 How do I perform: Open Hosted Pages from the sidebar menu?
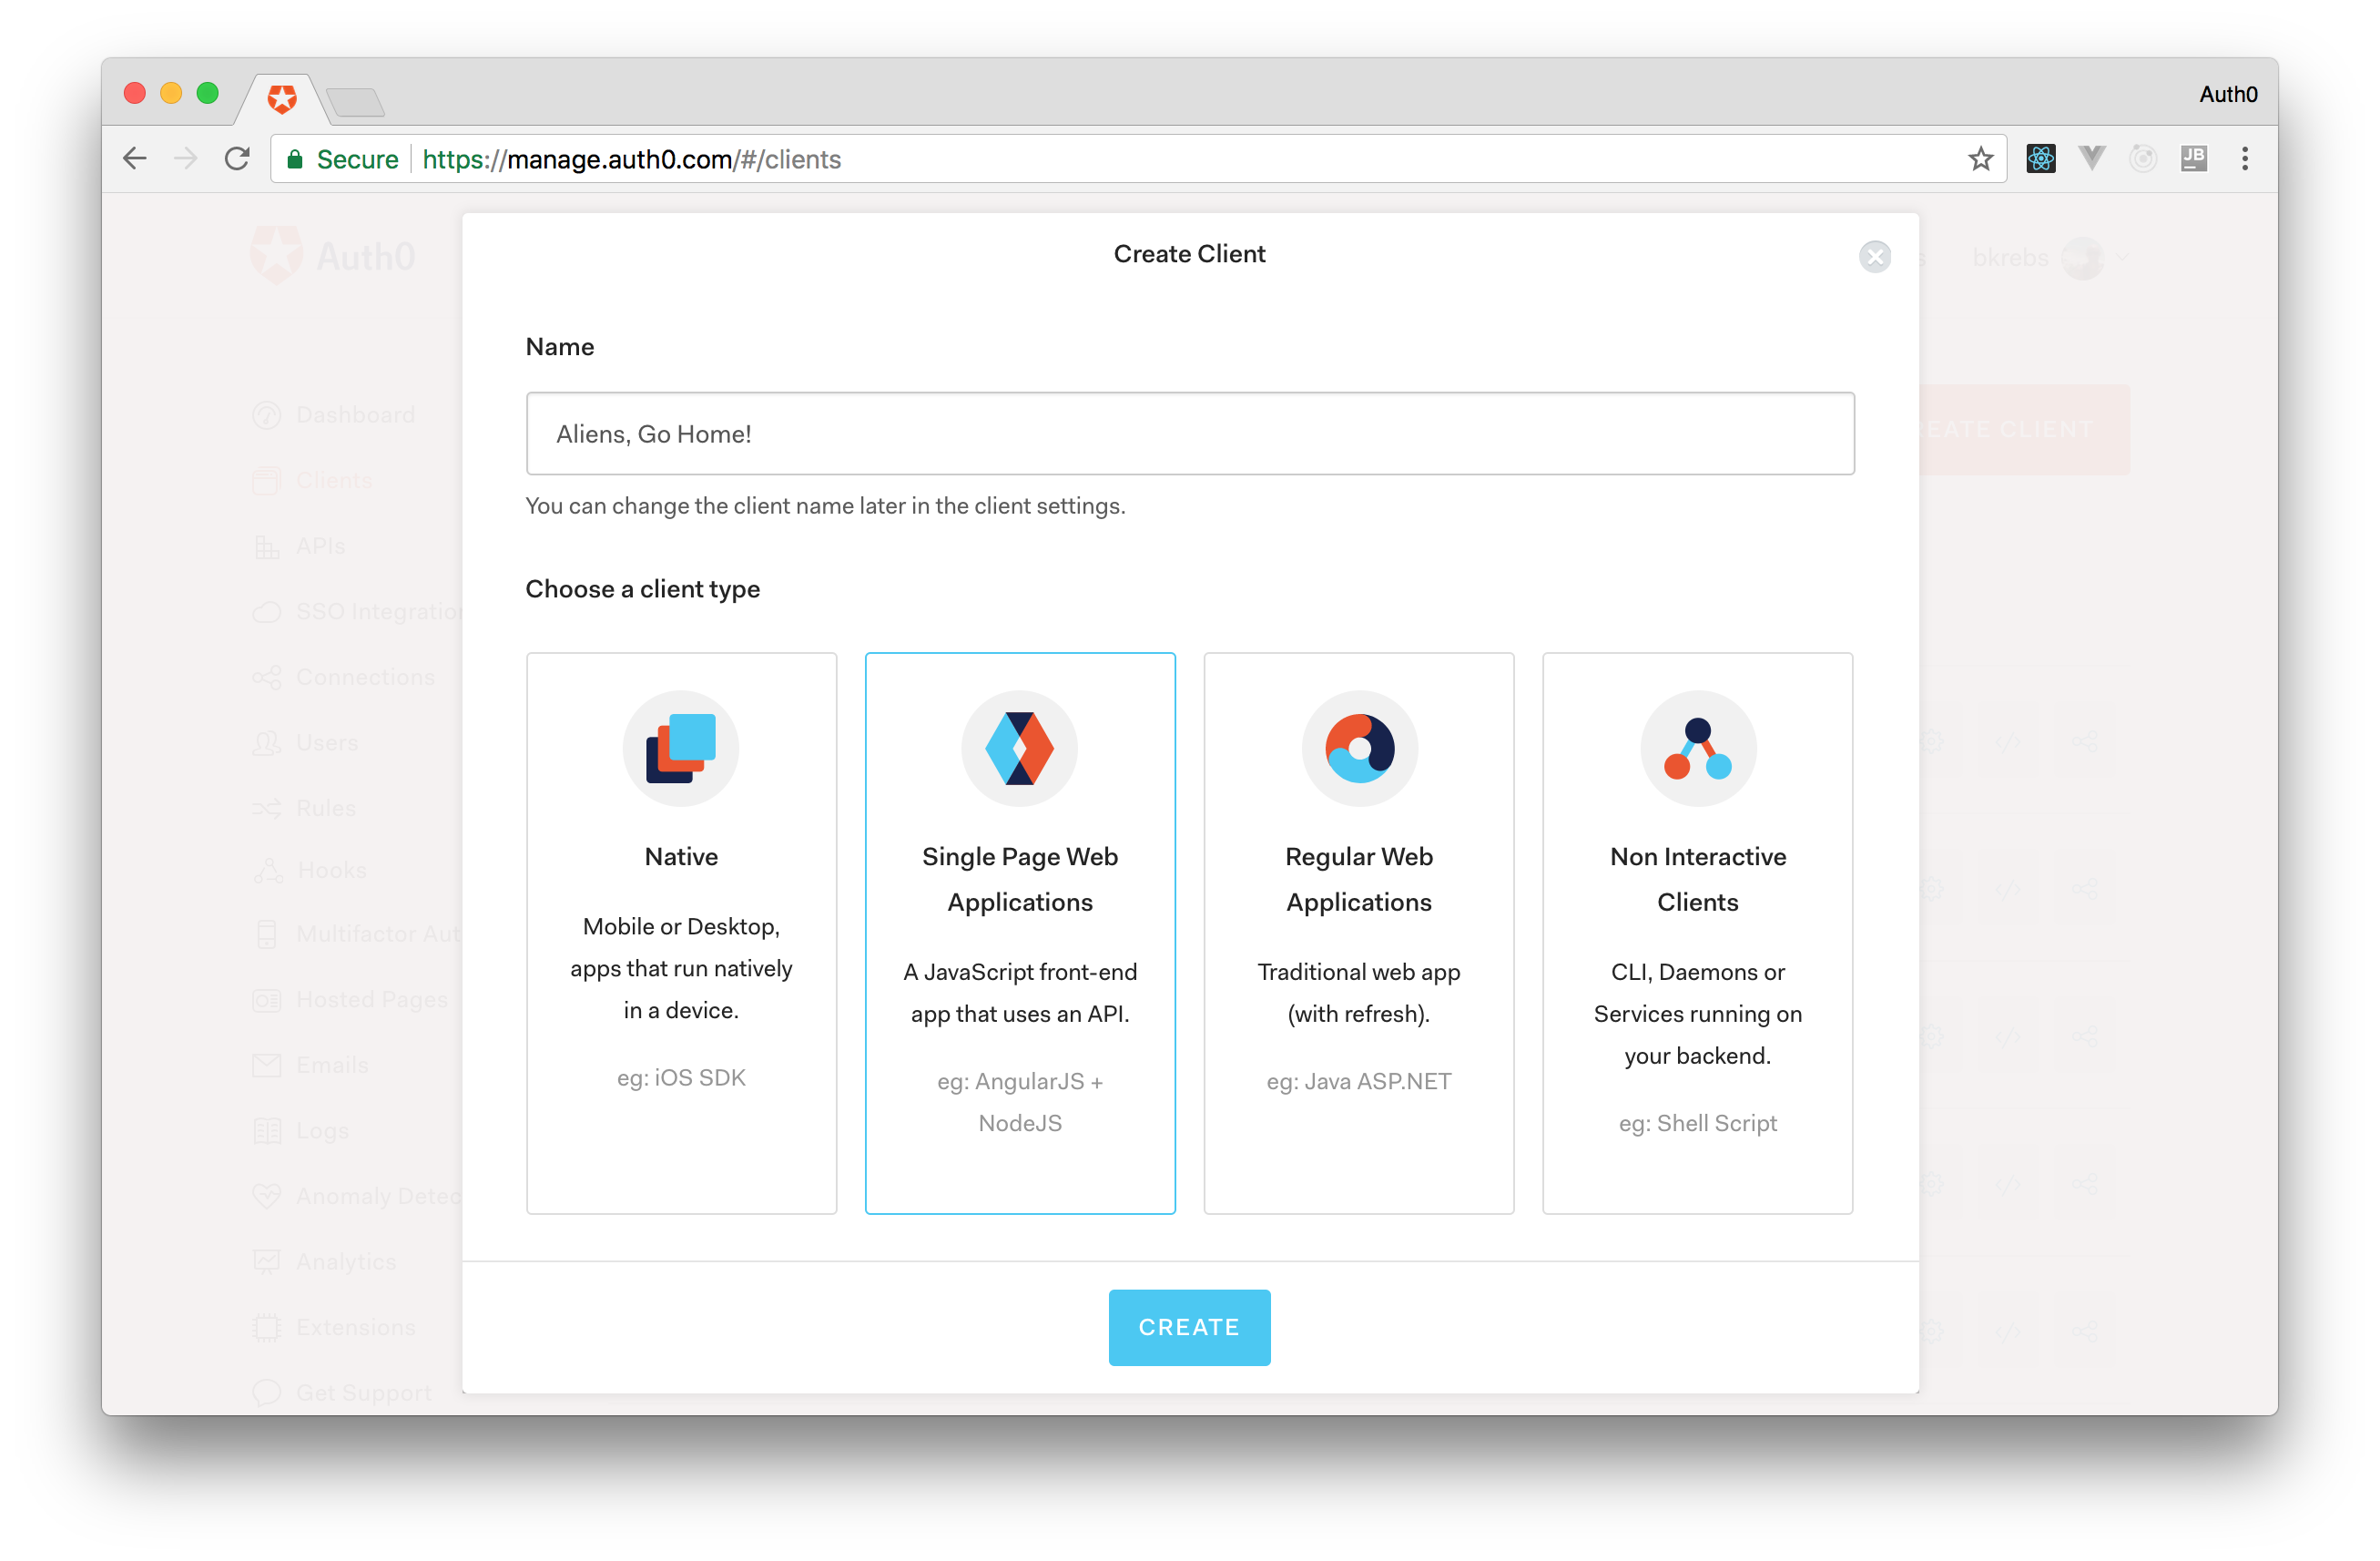point(371,999)
